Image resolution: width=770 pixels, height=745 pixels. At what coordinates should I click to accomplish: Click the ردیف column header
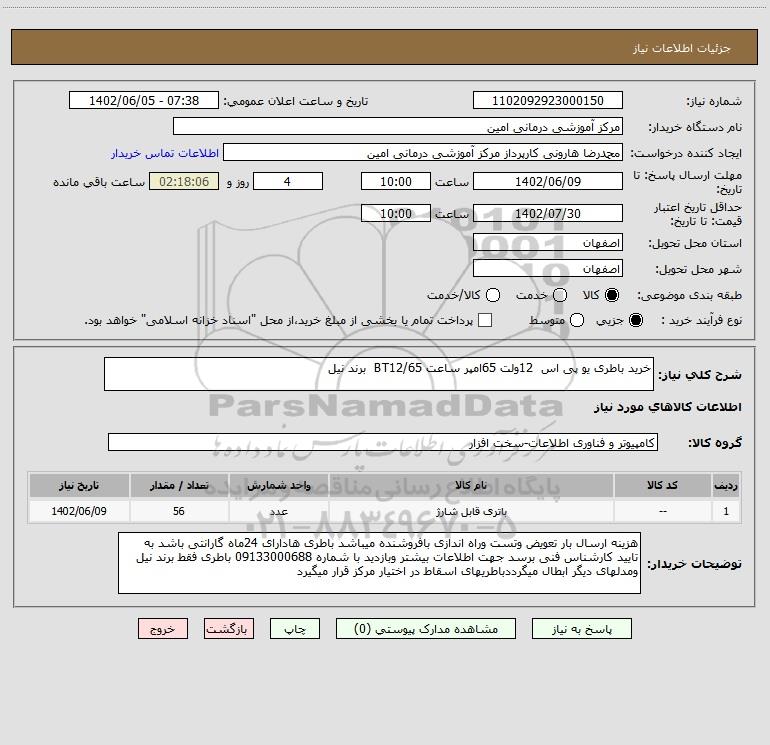tap(726, 485)
